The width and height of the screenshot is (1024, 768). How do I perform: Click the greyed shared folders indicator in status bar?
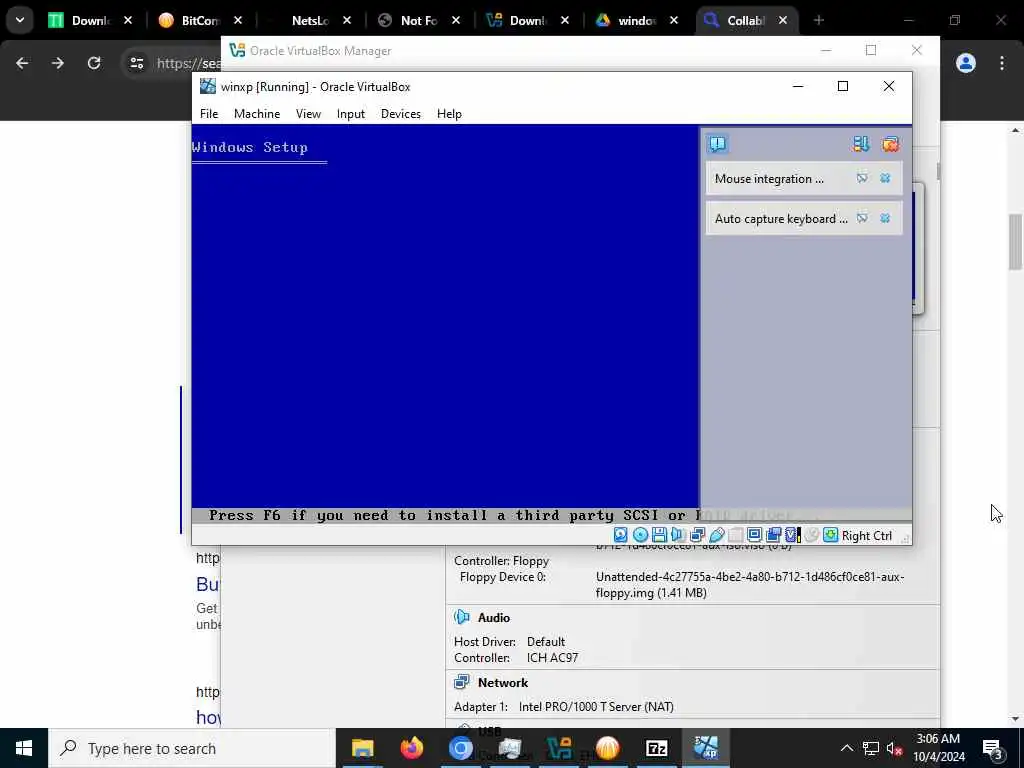coord(735,536)
